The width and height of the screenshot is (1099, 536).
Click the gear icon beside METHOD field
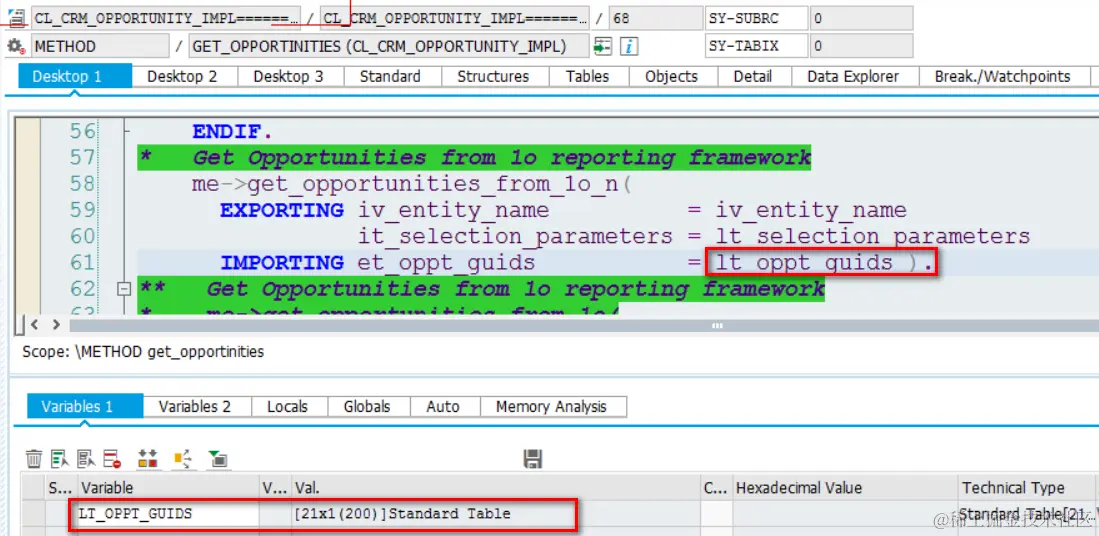15,47
